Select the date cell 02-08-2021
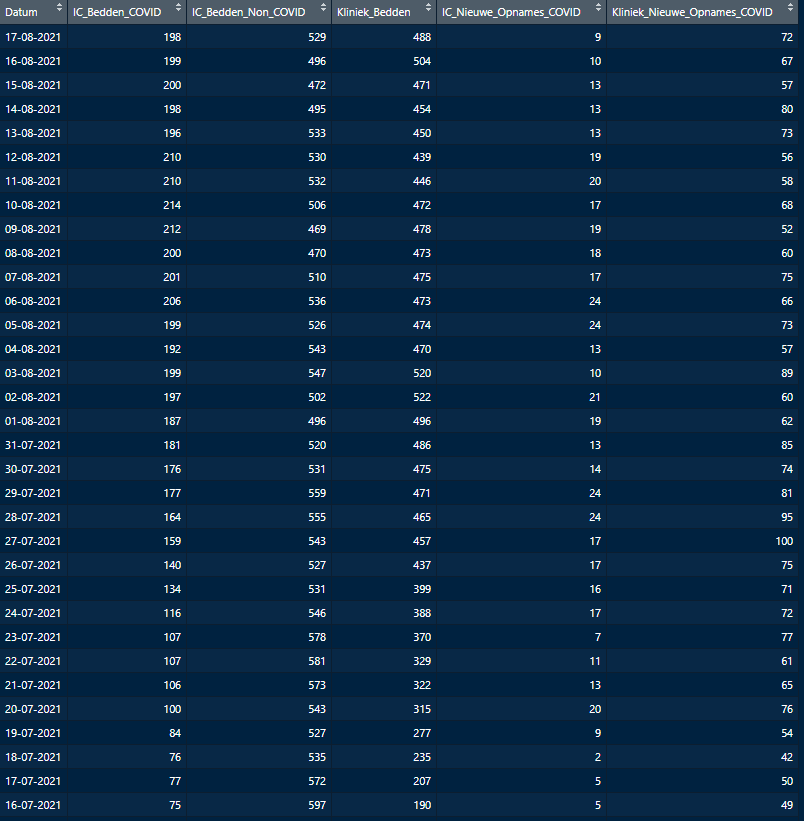Viewport: 804px width, 821px height. point(33,397)
